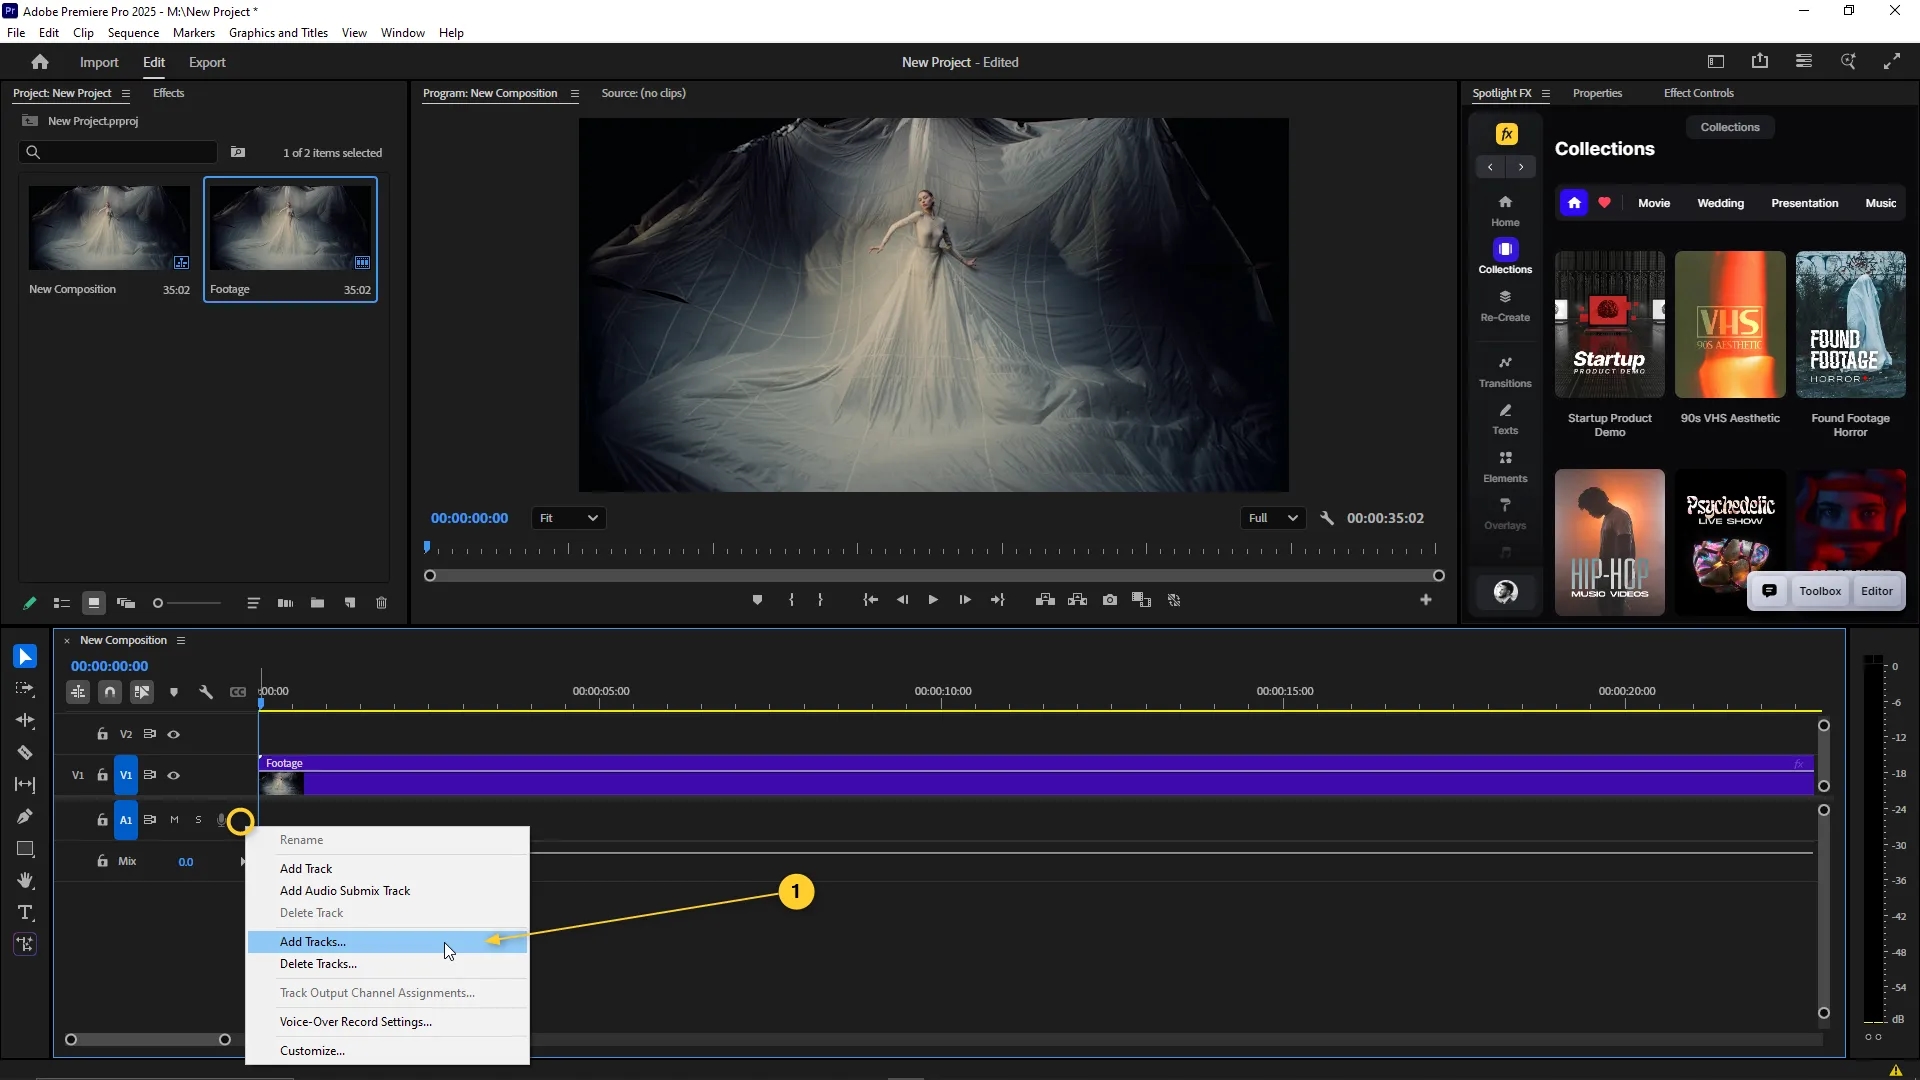The width and height of the screenshot is (1920, 1080).
Task: Open the Program monitor button editor plus
Action: [x=1426, y=600]
